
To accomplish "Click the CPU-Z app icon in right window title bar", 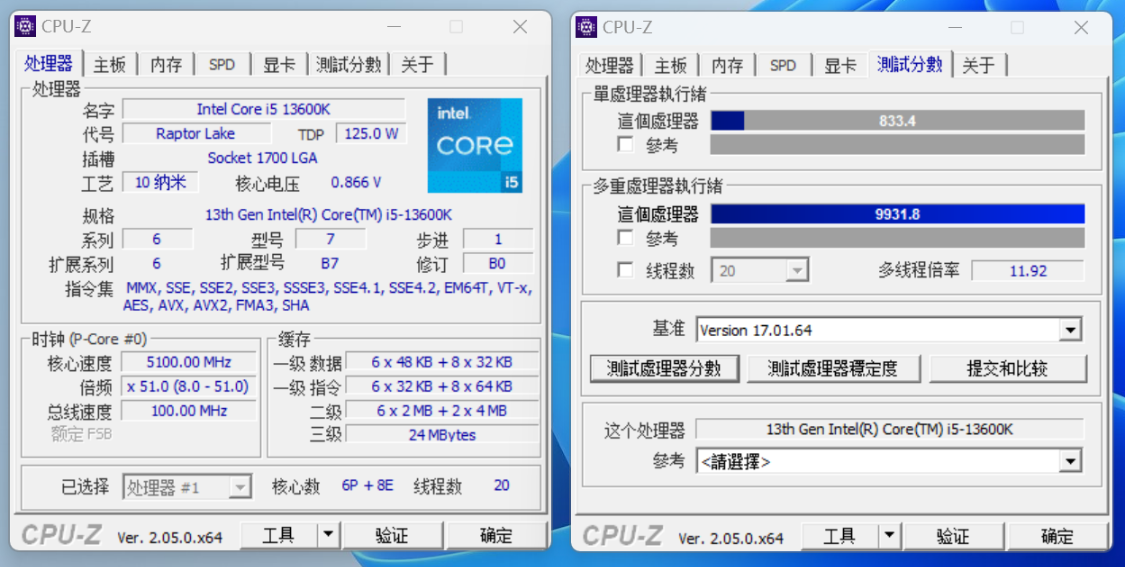I will [586, 27].
